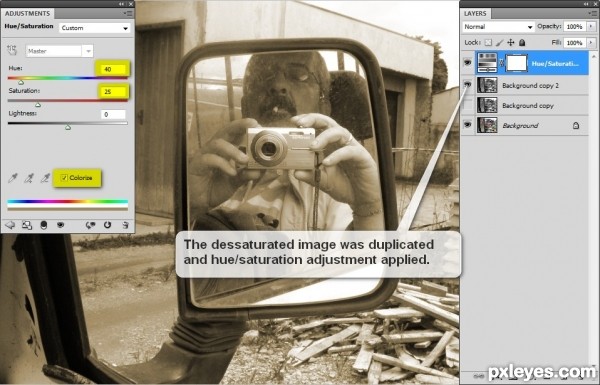Click the Hue slider handle
The image size is (600, 385).
pos(21,82)
